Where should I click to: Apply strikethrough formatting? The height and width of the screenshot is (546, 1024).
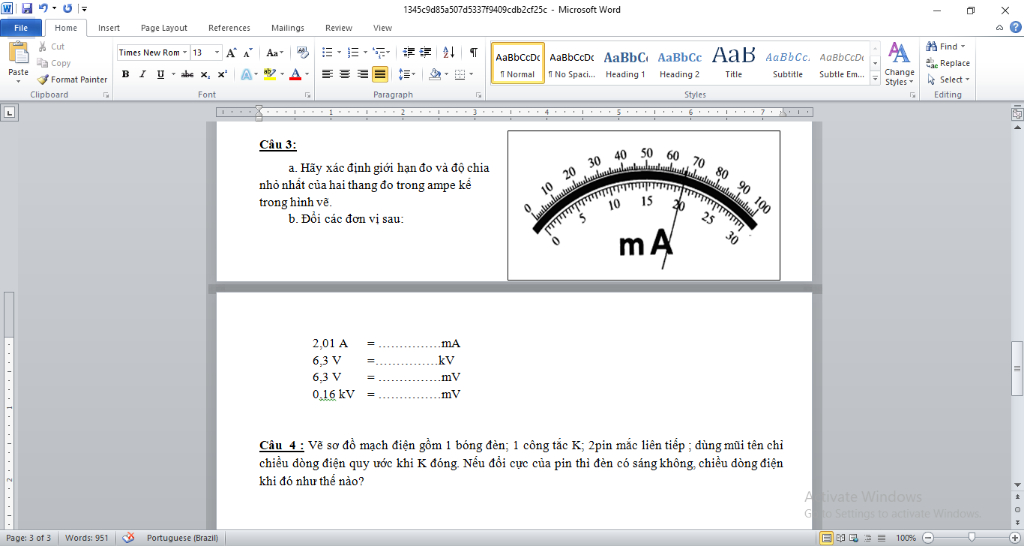point(187,74)
